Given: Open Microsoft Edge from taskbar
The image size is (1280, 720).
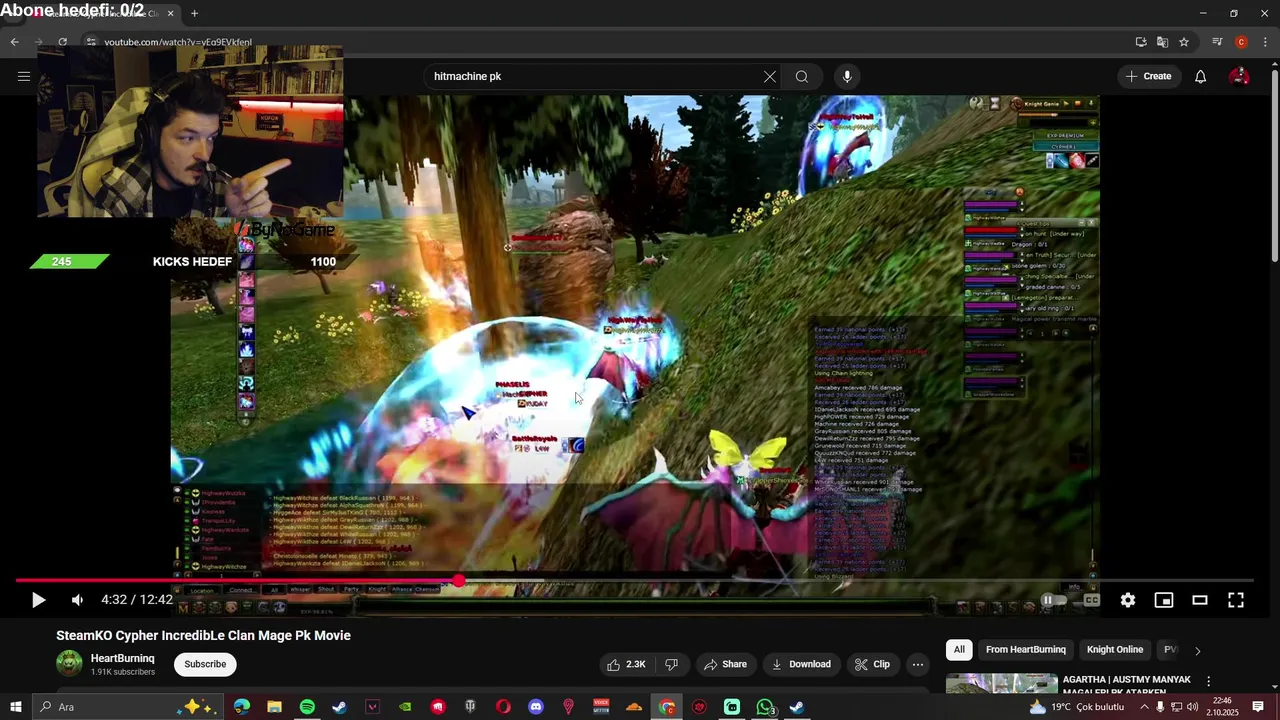Looking at the screenshot, I should [x=242, y=707].
